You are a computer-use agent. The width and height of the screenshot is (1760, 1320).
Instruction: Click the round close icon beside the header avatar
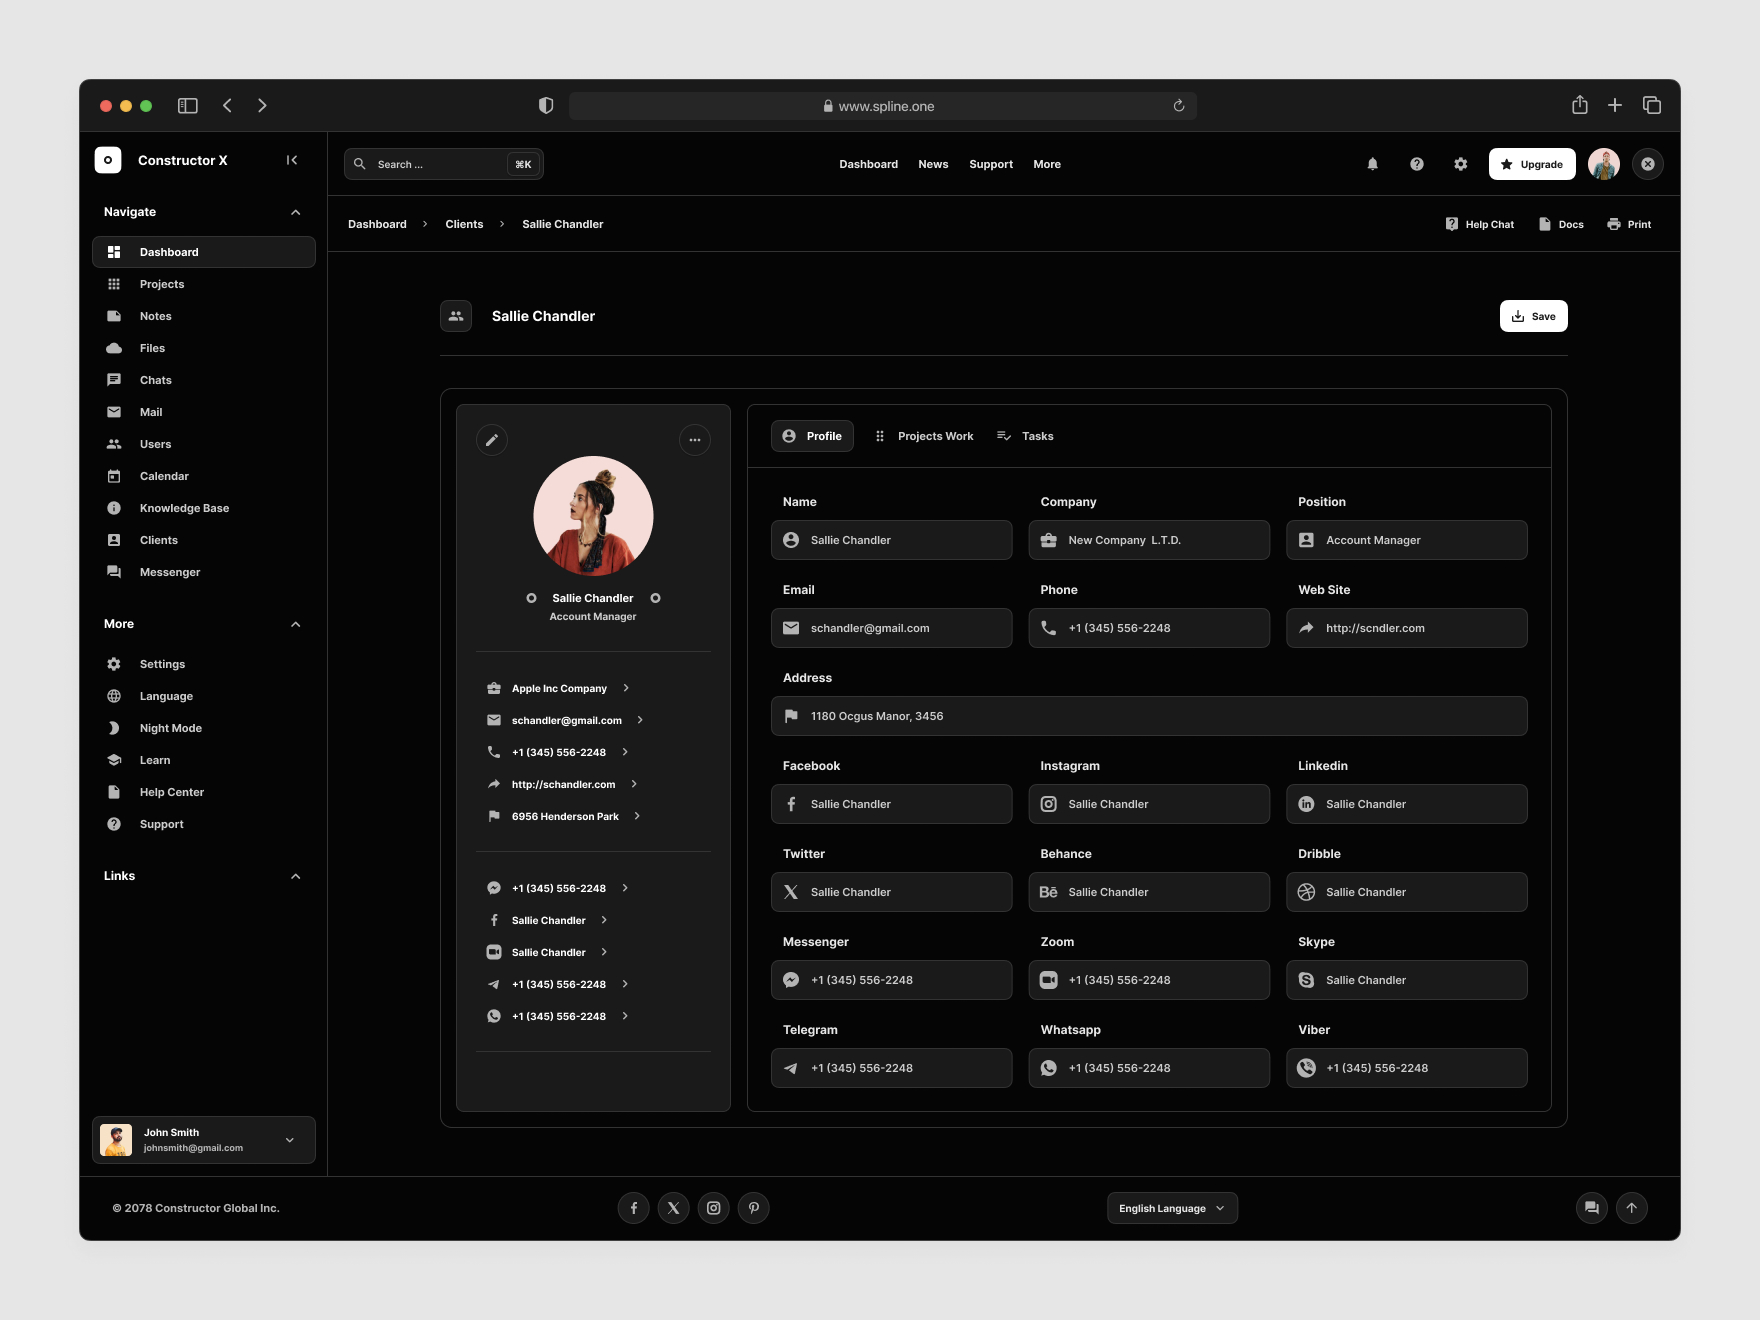point(1648,164)
